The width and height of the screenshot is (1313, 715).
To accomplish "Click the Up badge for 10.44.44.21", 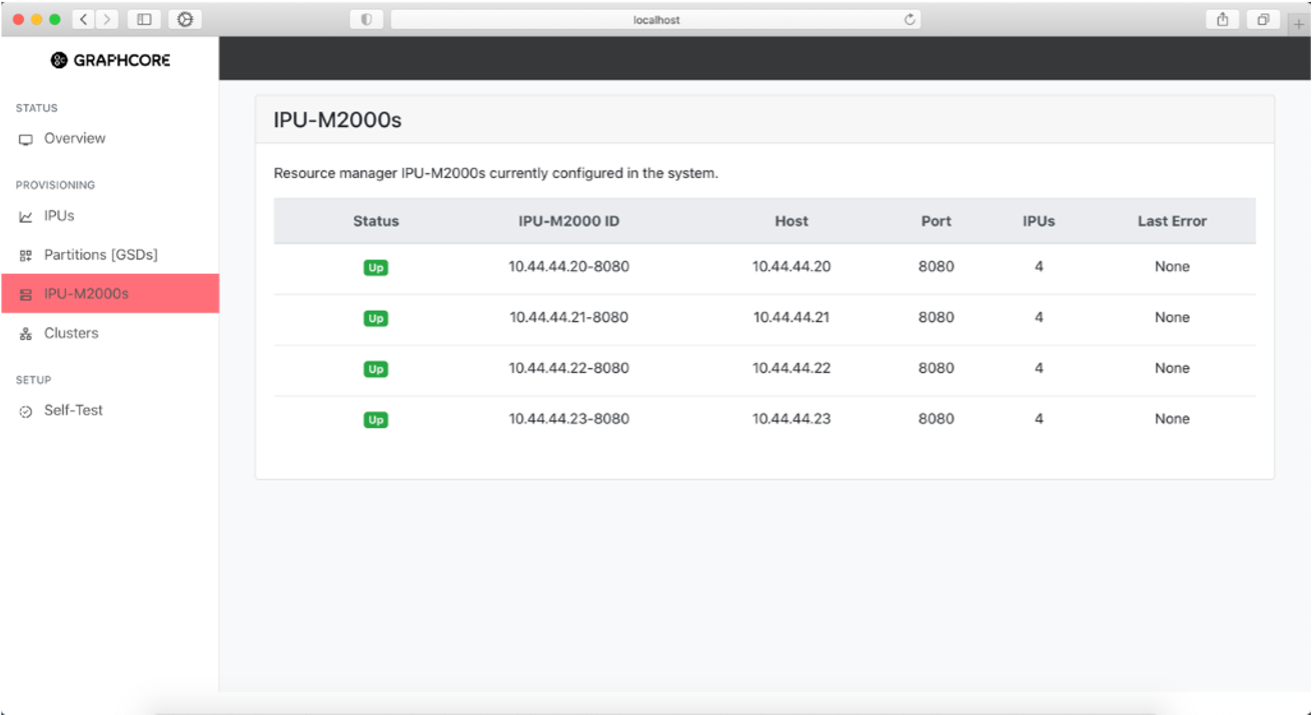I will [376, 319].
